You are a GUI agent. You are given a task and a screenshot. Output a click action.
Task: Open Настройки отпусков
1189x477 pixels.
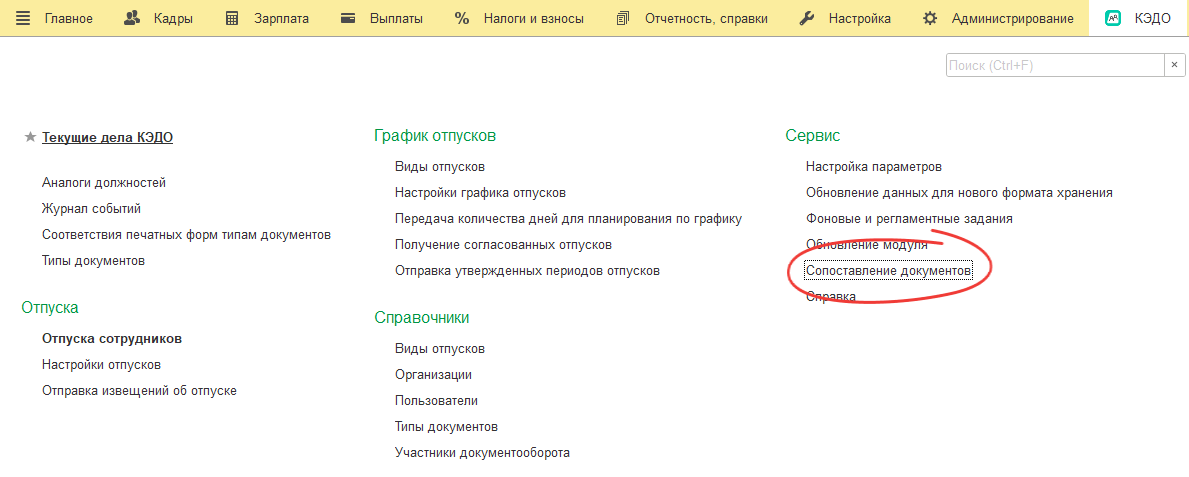coord(102,365)
